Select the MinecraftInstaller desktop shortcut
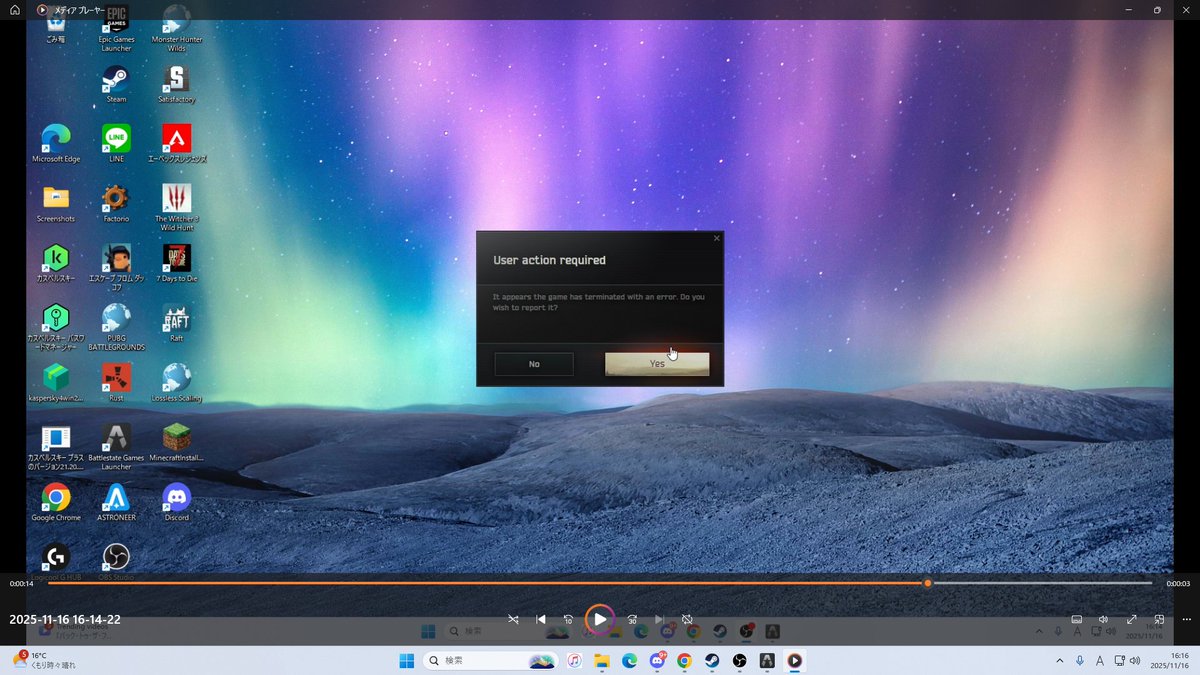The height and width of the screenshot is (675, 1200). tap(176, 442)
